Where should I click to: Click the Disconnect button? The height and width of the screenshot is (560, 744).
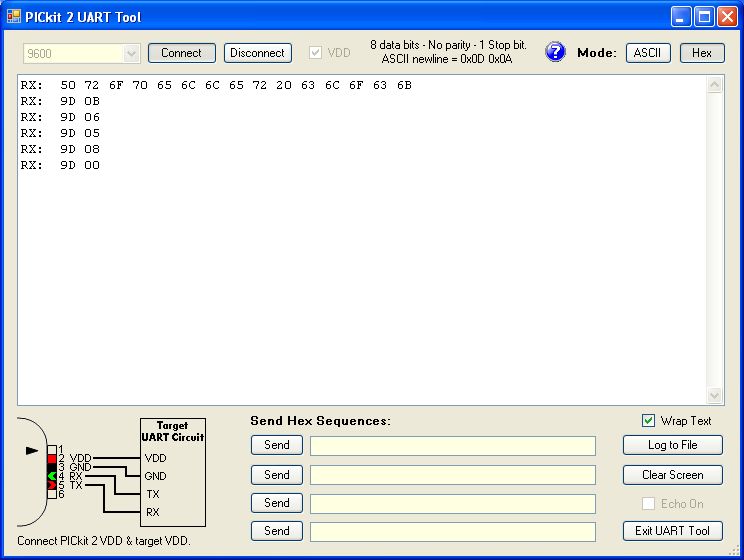tap(258, 53)
